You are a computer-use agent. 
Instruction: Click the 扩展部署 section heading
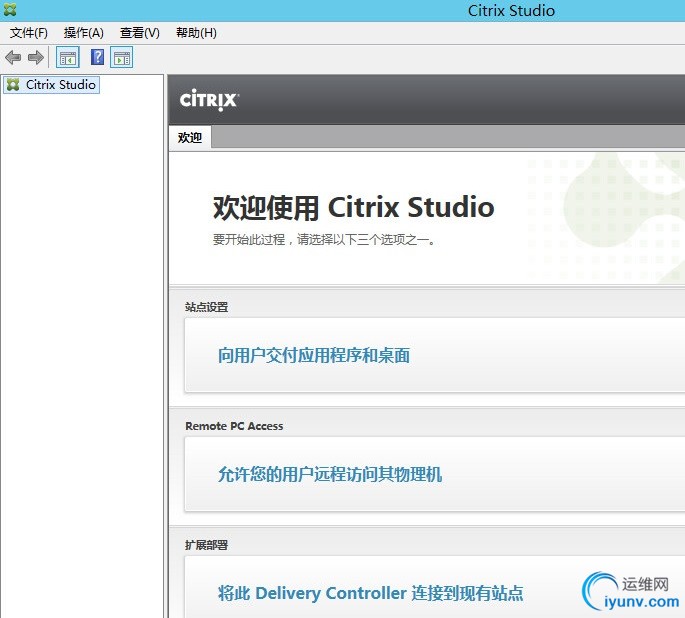point(206,545)
